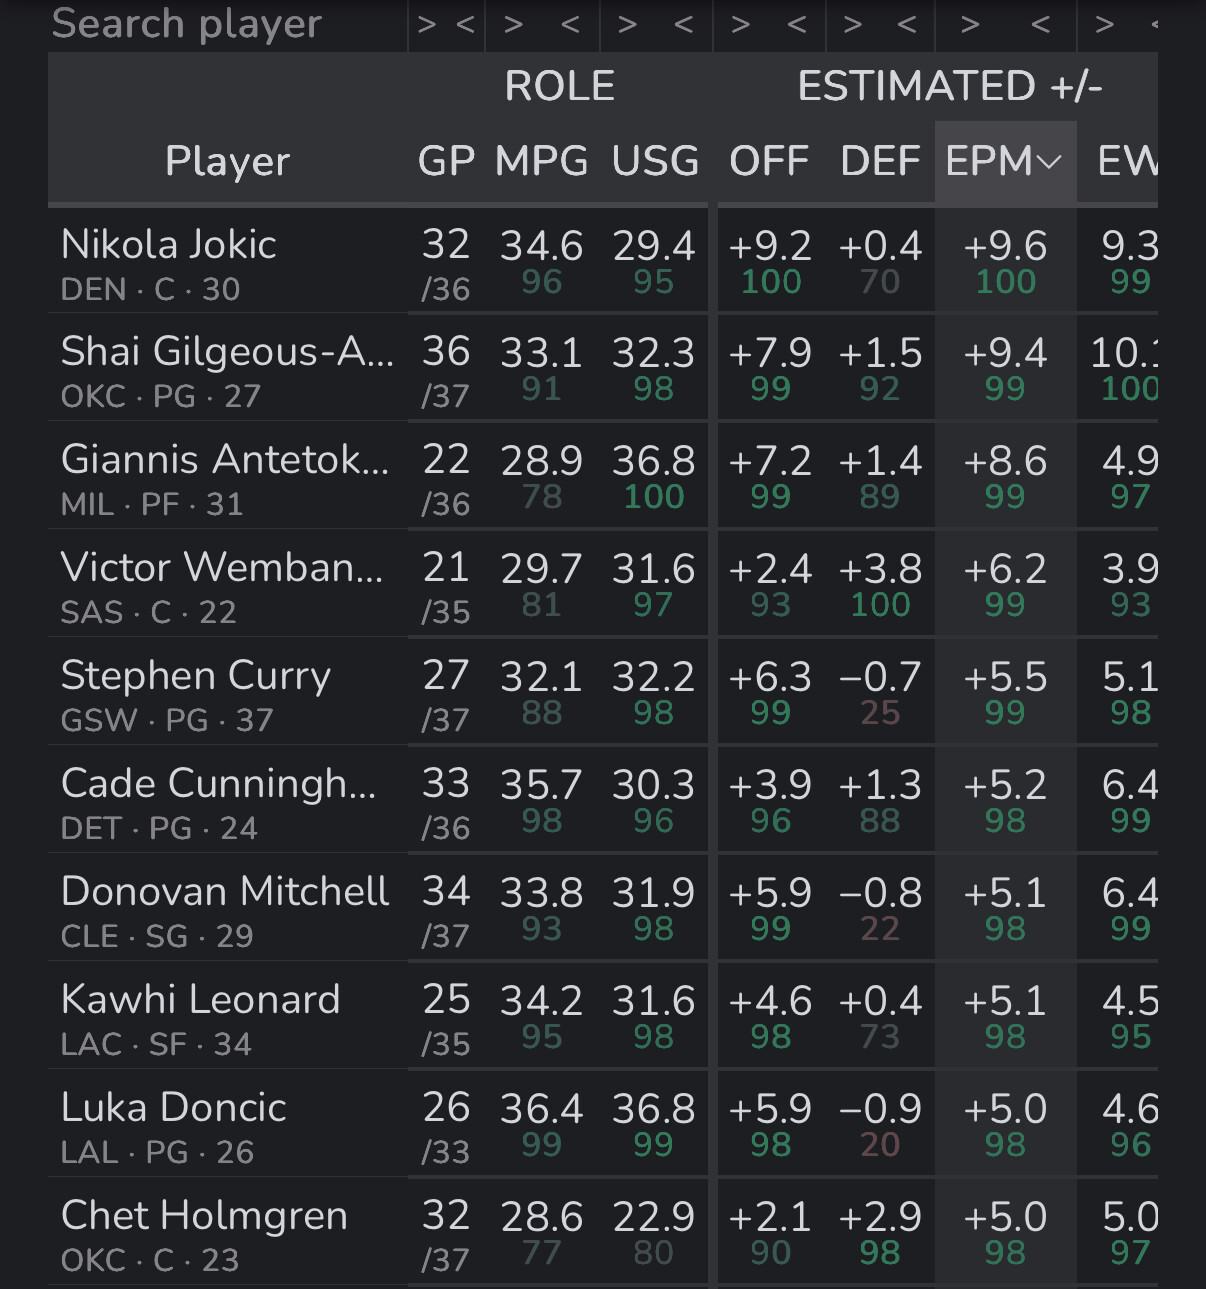Sort by the GP column header

click(446, 161)
